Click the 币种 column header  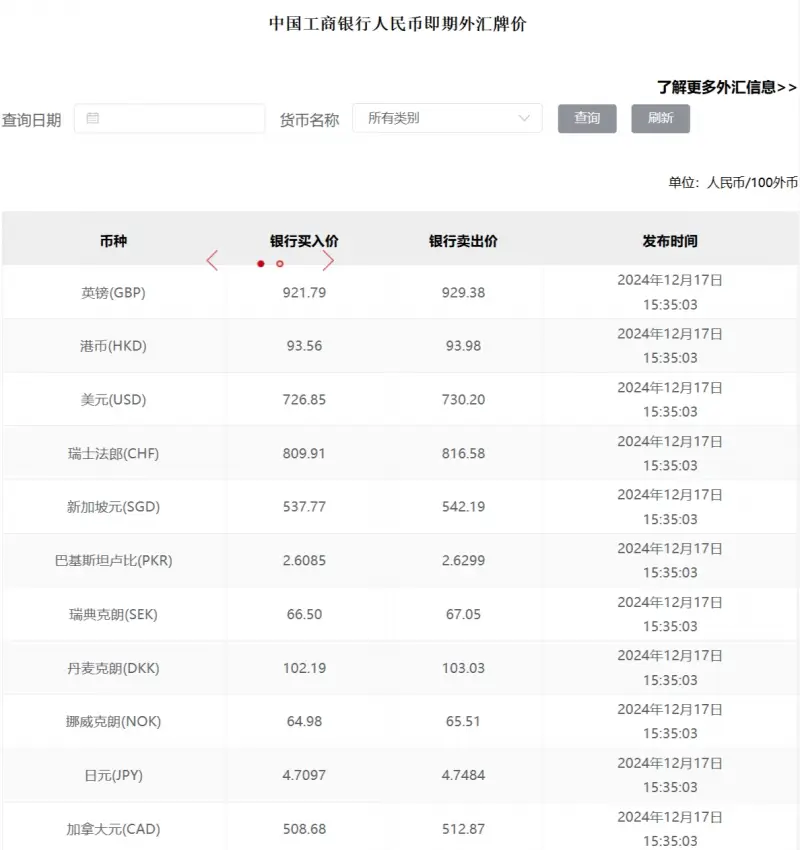pyautogui.click(x=113, y=241)
